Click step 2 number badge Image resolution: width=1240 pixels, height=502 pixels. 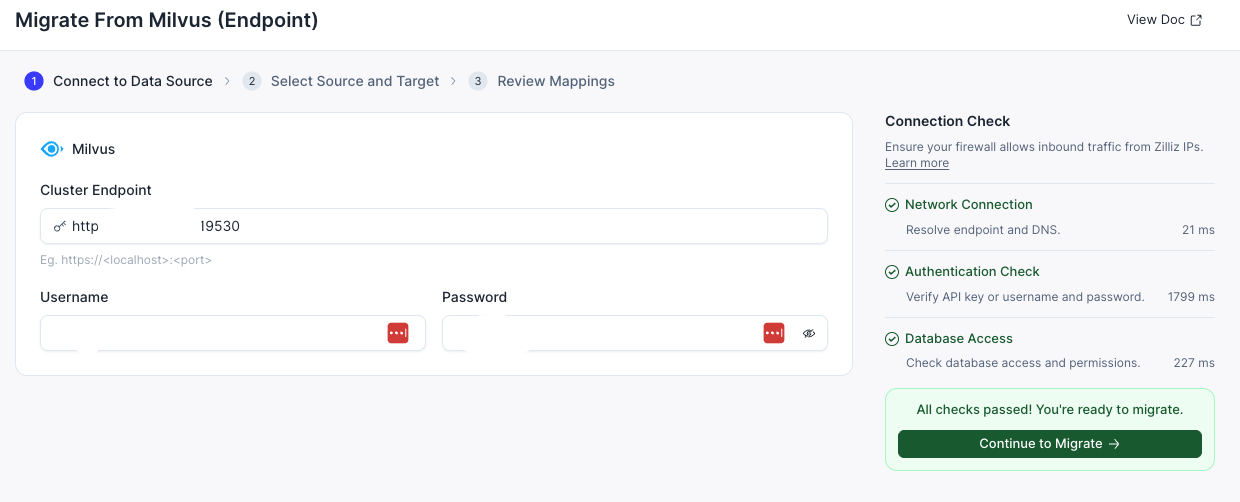pos(252,81)
